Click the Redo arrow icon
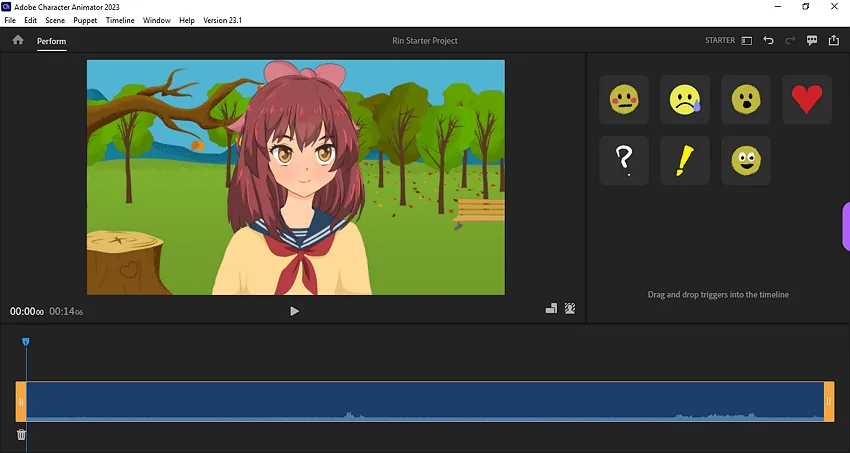The image size is (850, 453). [790, 40]
